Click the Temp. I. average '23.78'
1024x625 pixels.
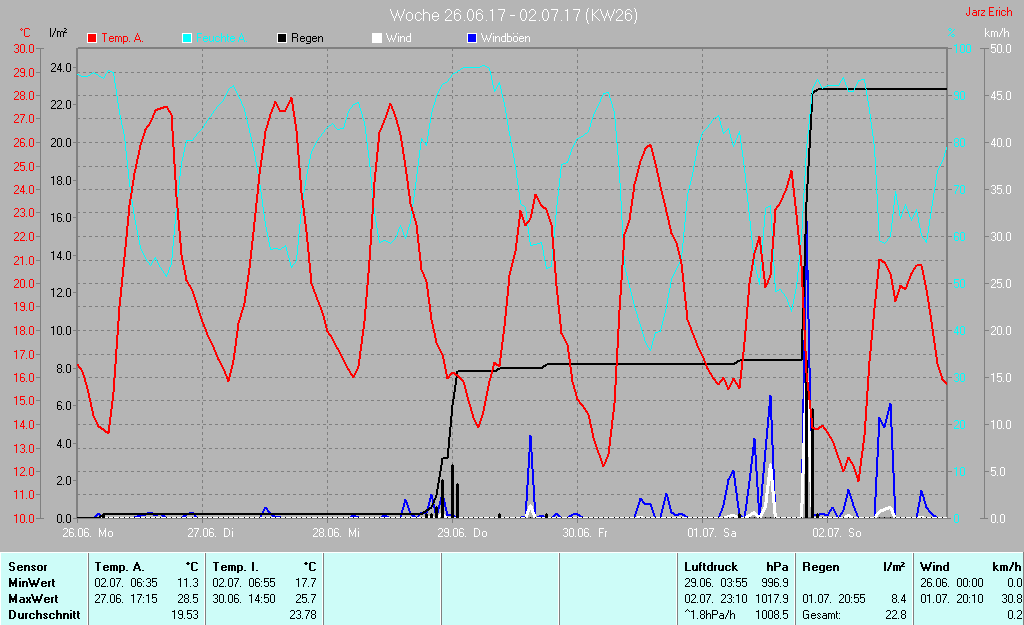pos(302,615)
